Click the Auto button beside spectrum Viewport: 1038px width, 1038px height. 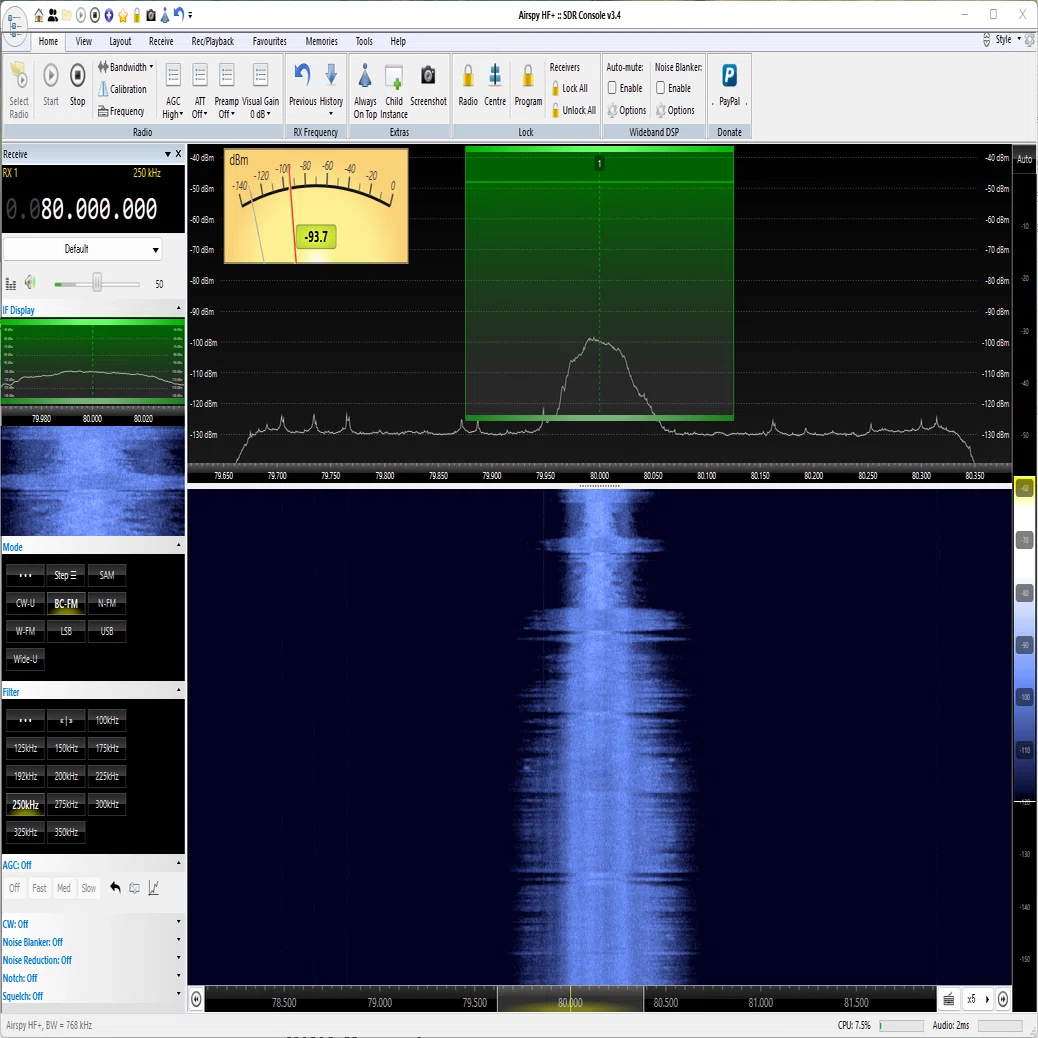[x=1024, y=159]
